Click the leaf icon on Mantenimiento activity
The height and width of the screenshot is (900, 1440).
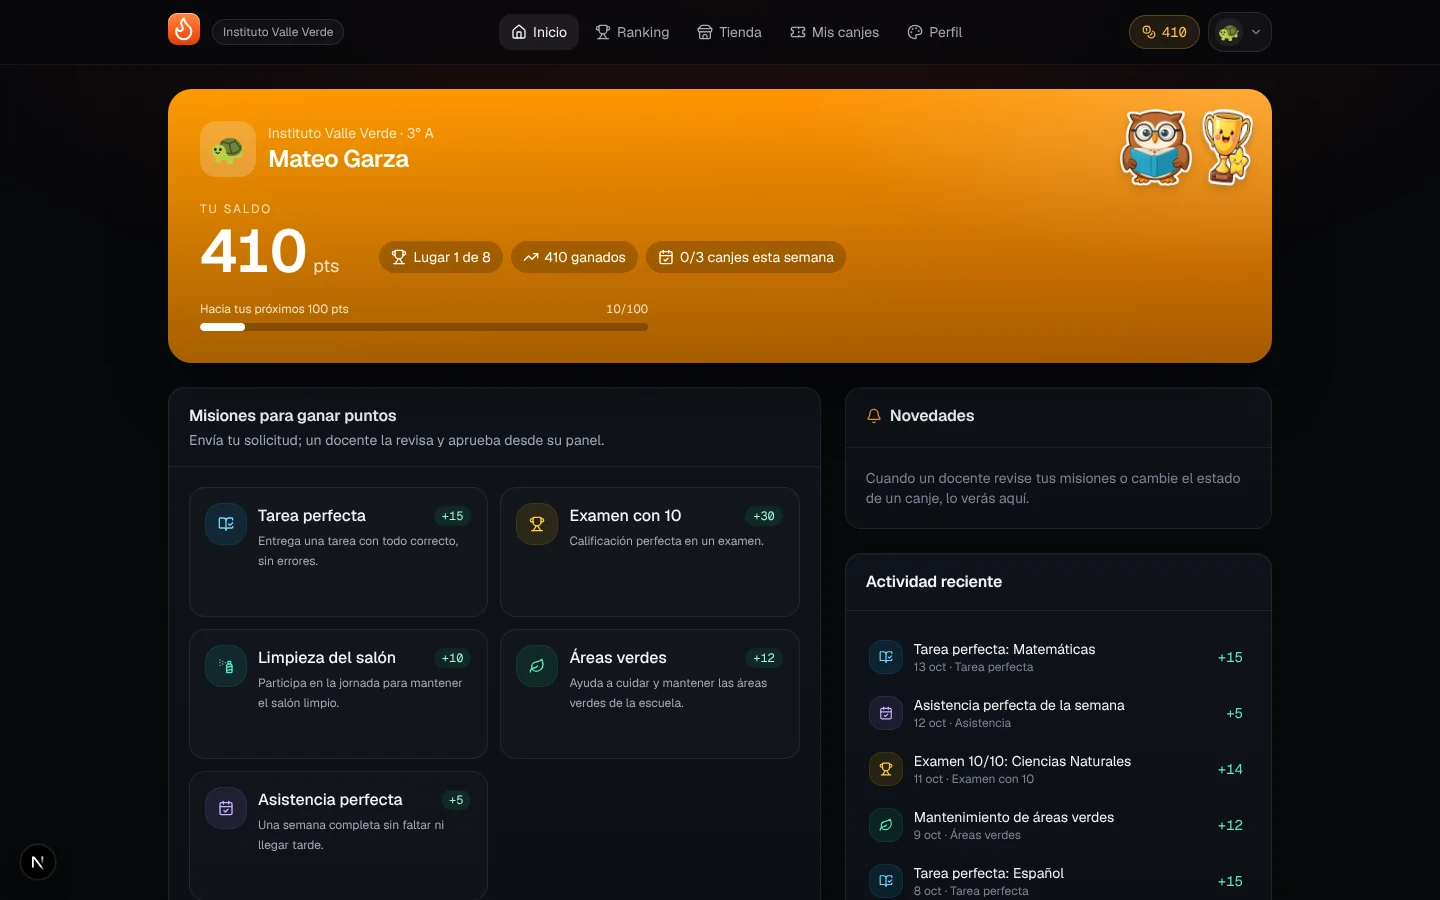[x=885, y=825]
